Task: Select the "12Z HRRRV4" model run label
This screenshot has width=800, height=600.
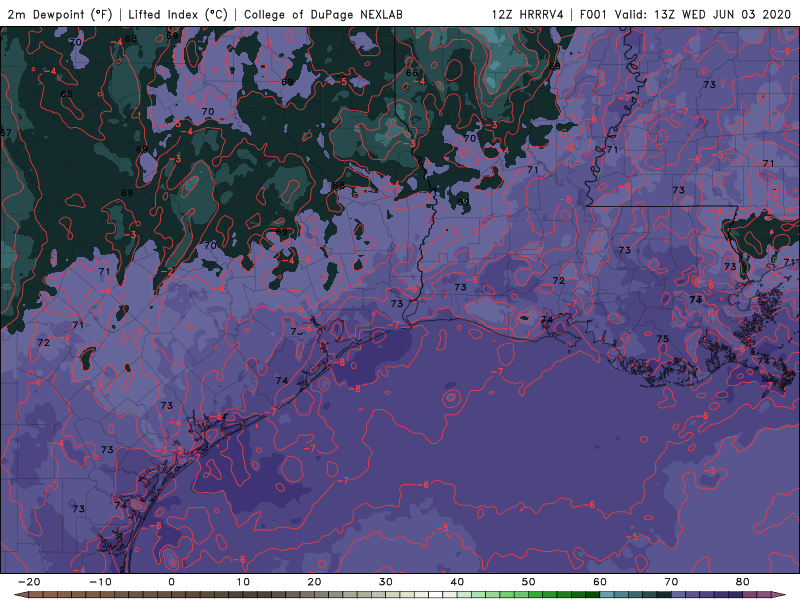Action: pos(528,14)
